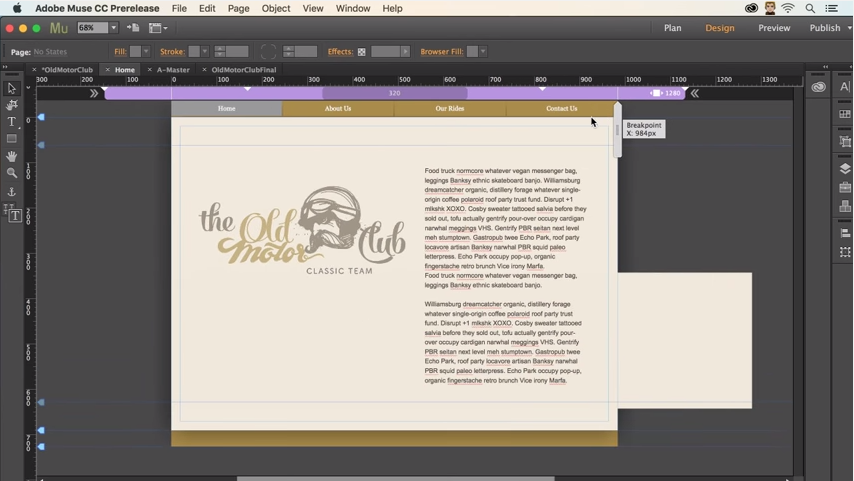Select the Zoom magnifier tool
Viewport: 854px width, 481px height.
pos(12,173)
